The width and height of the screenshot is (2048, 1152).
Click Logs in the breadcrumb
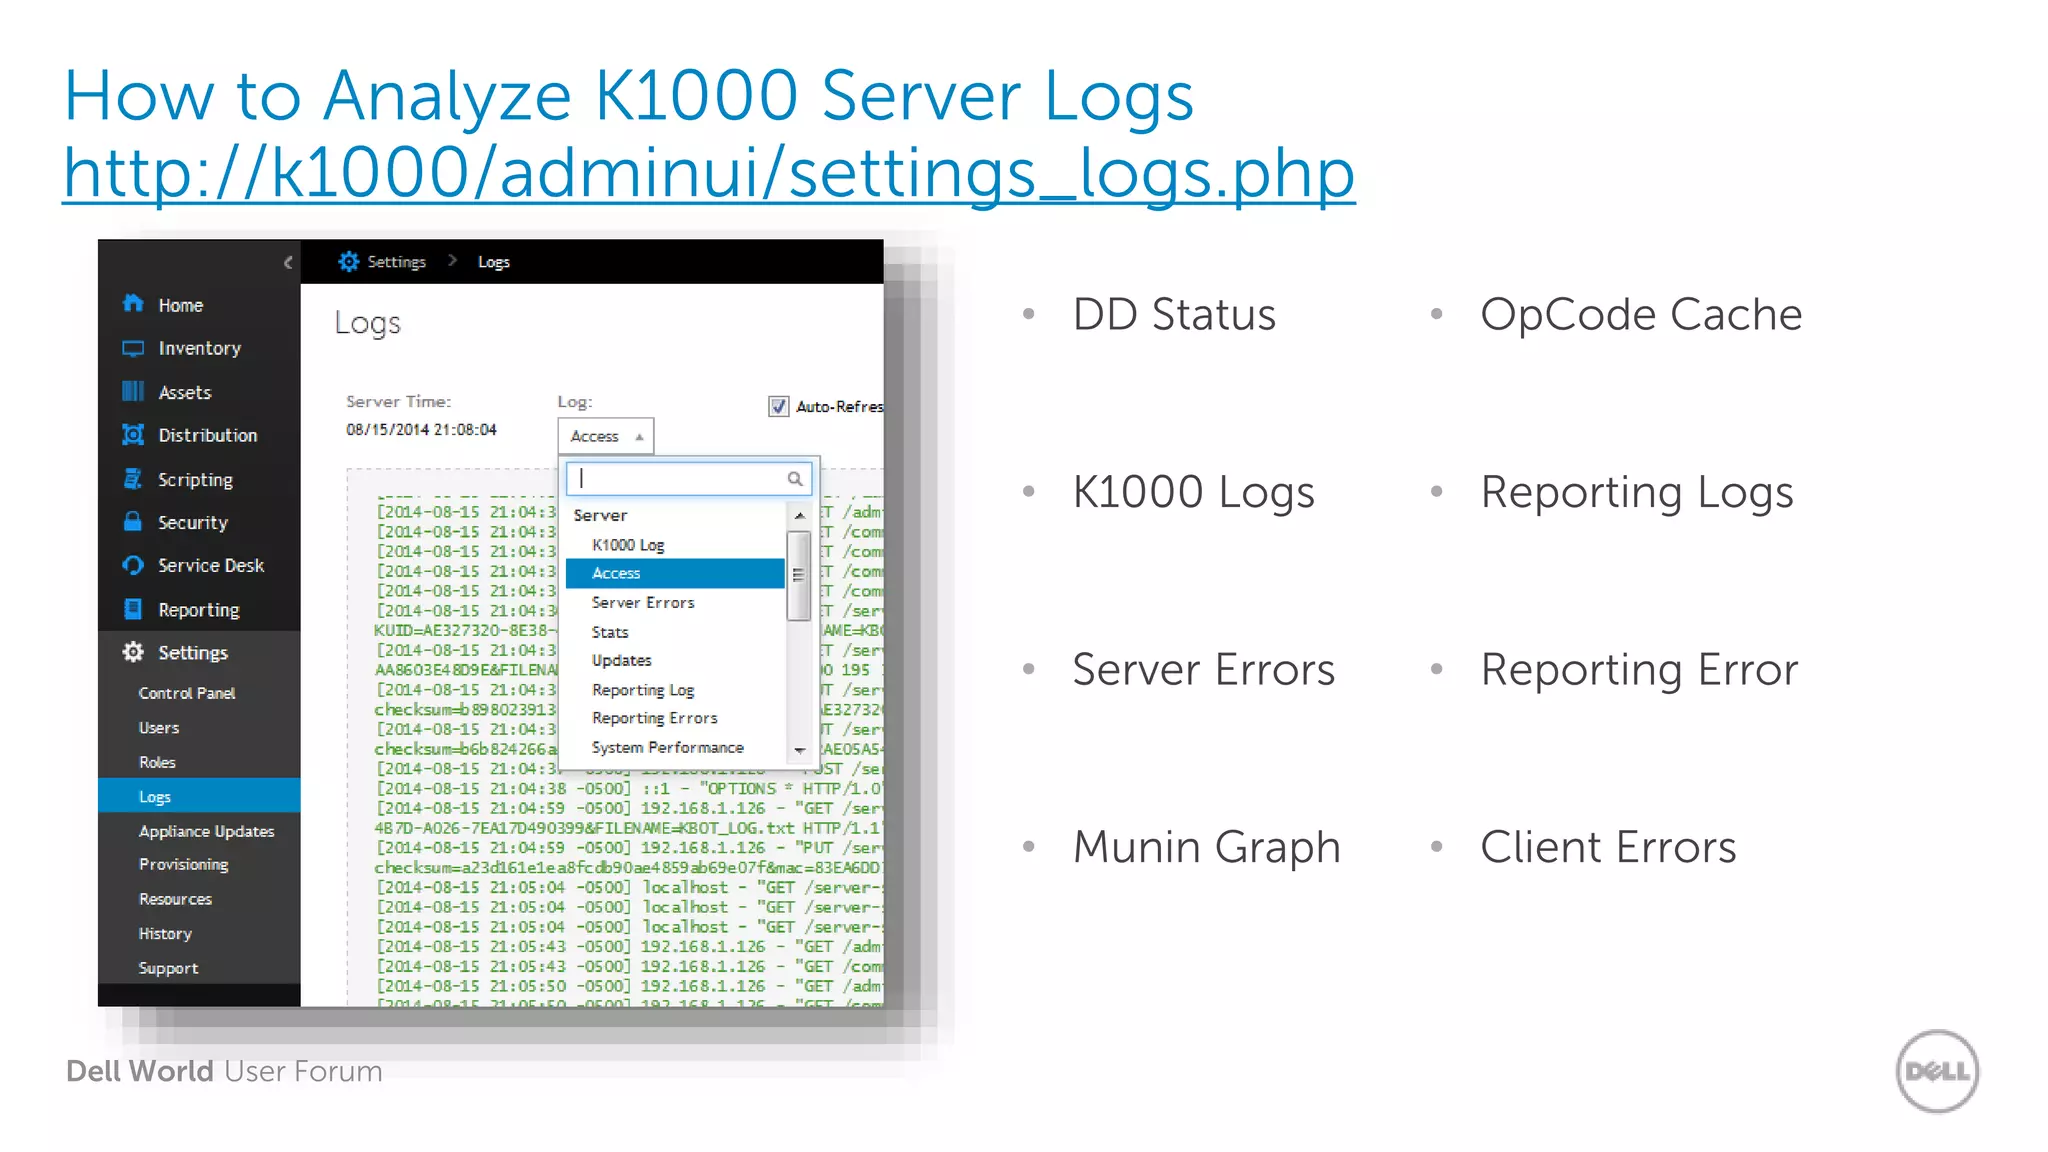(494, 262)
